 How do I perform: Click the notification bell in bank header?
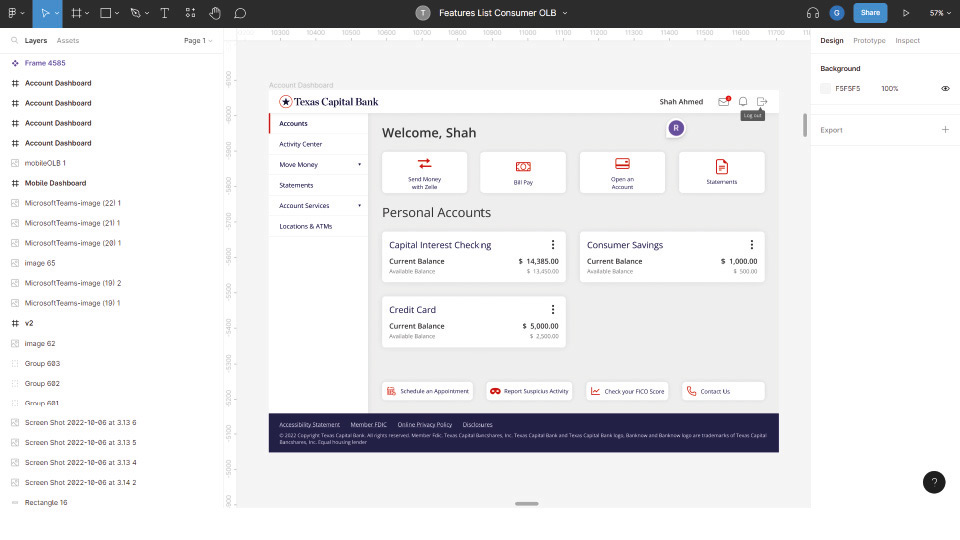pos(743,102)
